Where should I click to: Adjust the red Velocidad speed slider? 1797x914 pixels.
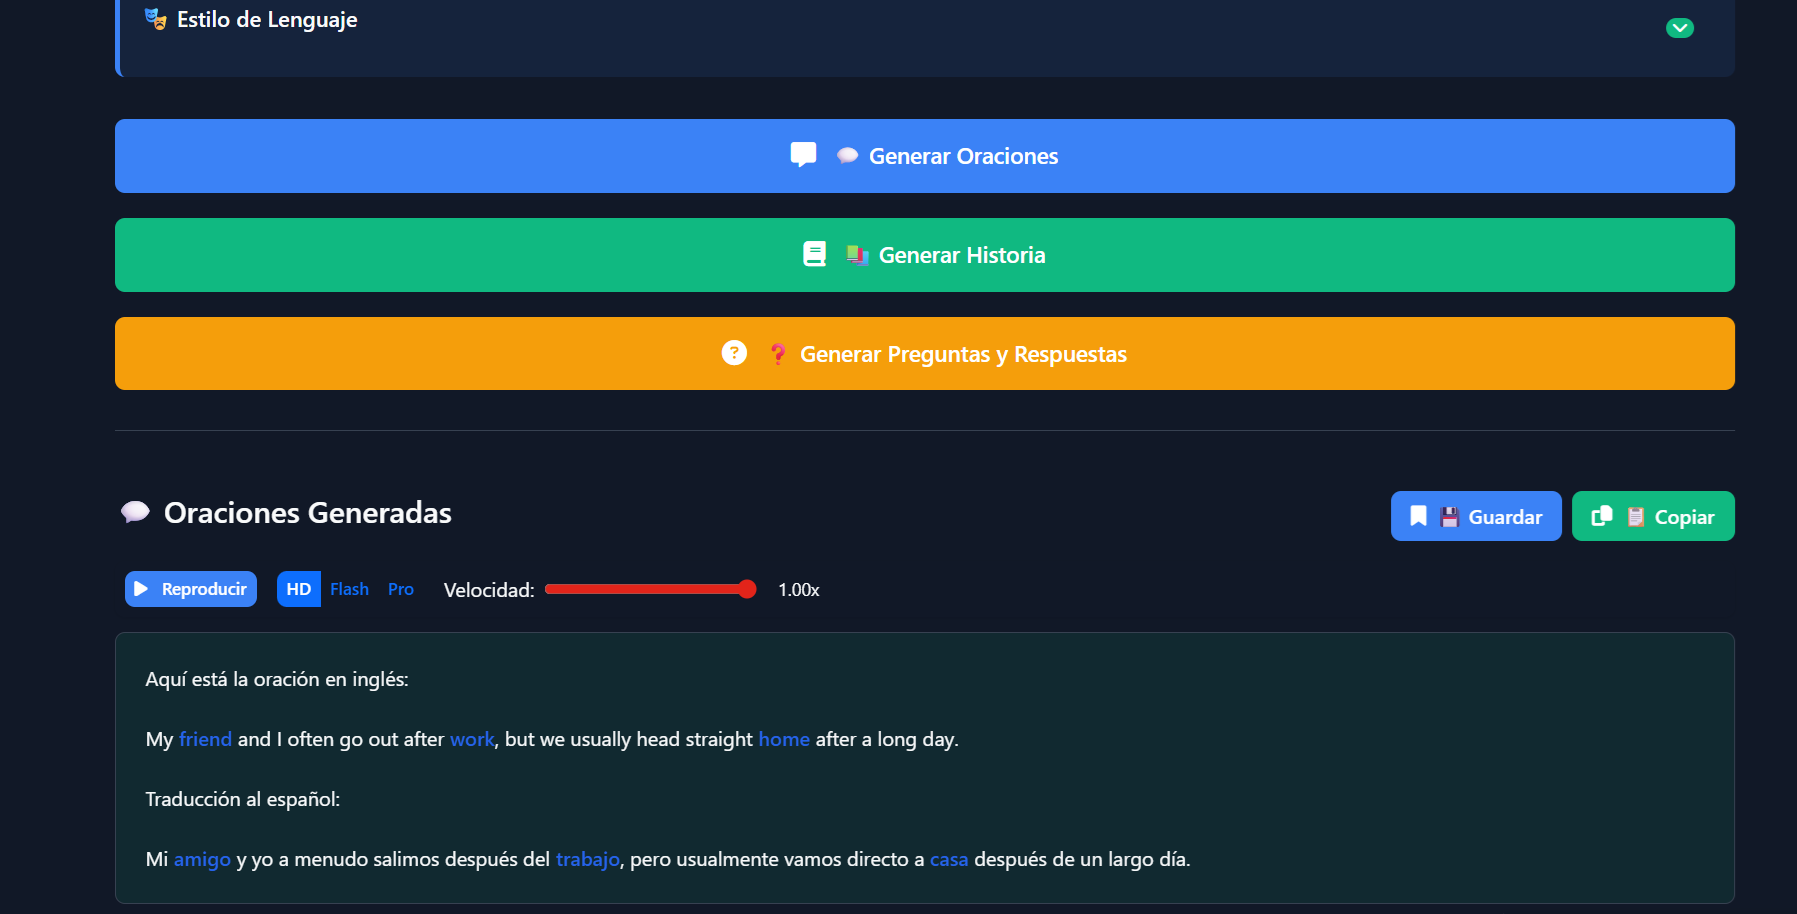tap(650, 589)
